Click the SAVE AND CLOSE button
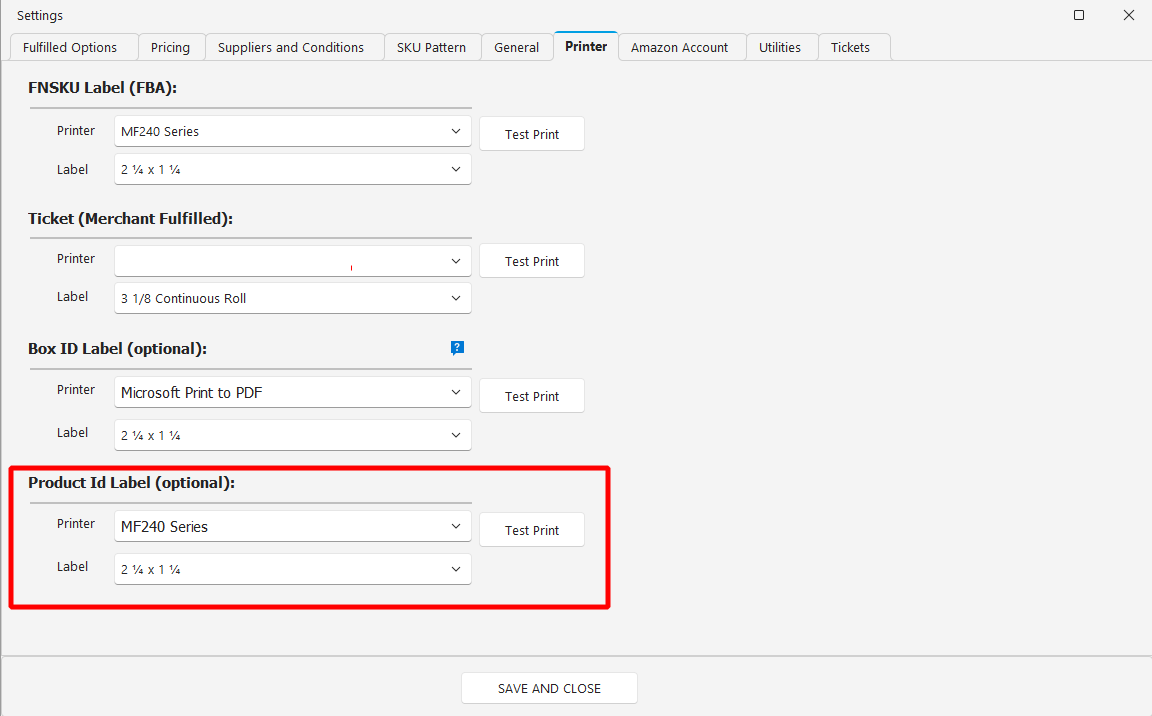The image size is (1152, 716). pyautogui.click(x=549, y=688)
